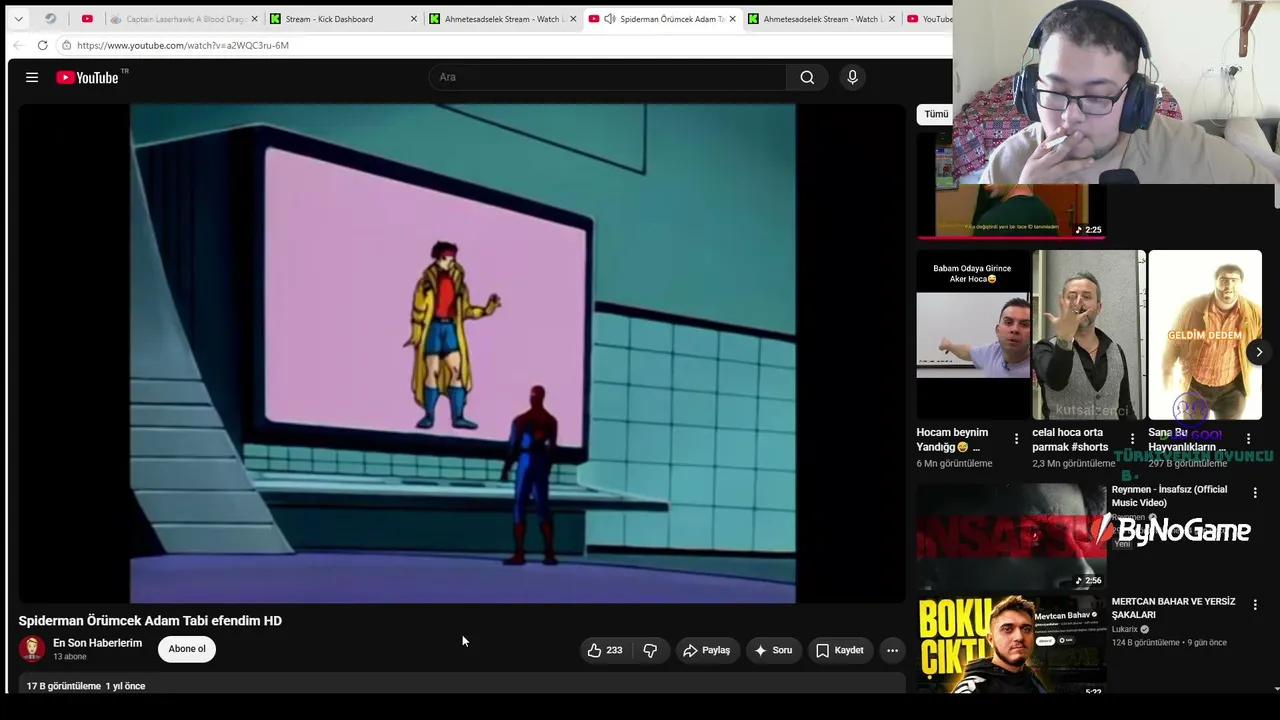Image resolution: width=1280 pixels, height=720 pixels.
Task: Open the 'celal hoca orta parmak' short thumbnail
Action: tap(1088, 335)
